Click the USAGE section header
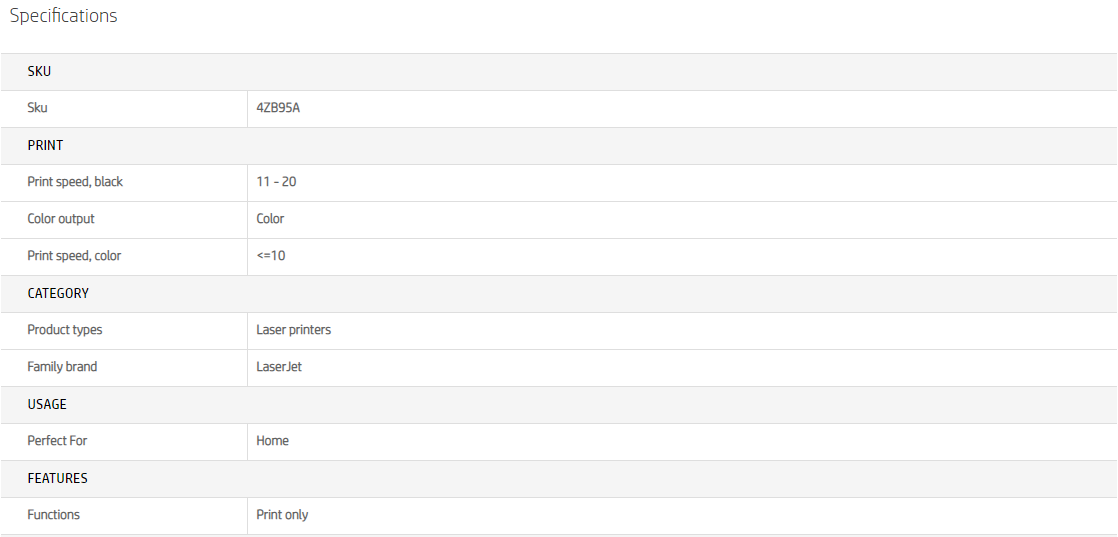Viewport: 1118px width, 537px height. [47, 405]
